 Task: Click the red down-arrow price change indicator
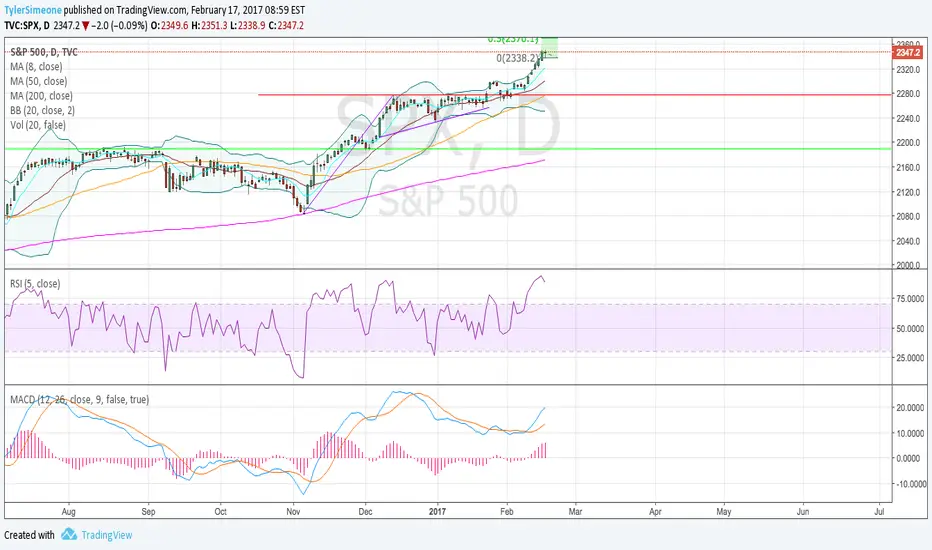click(x=86, y=26)
